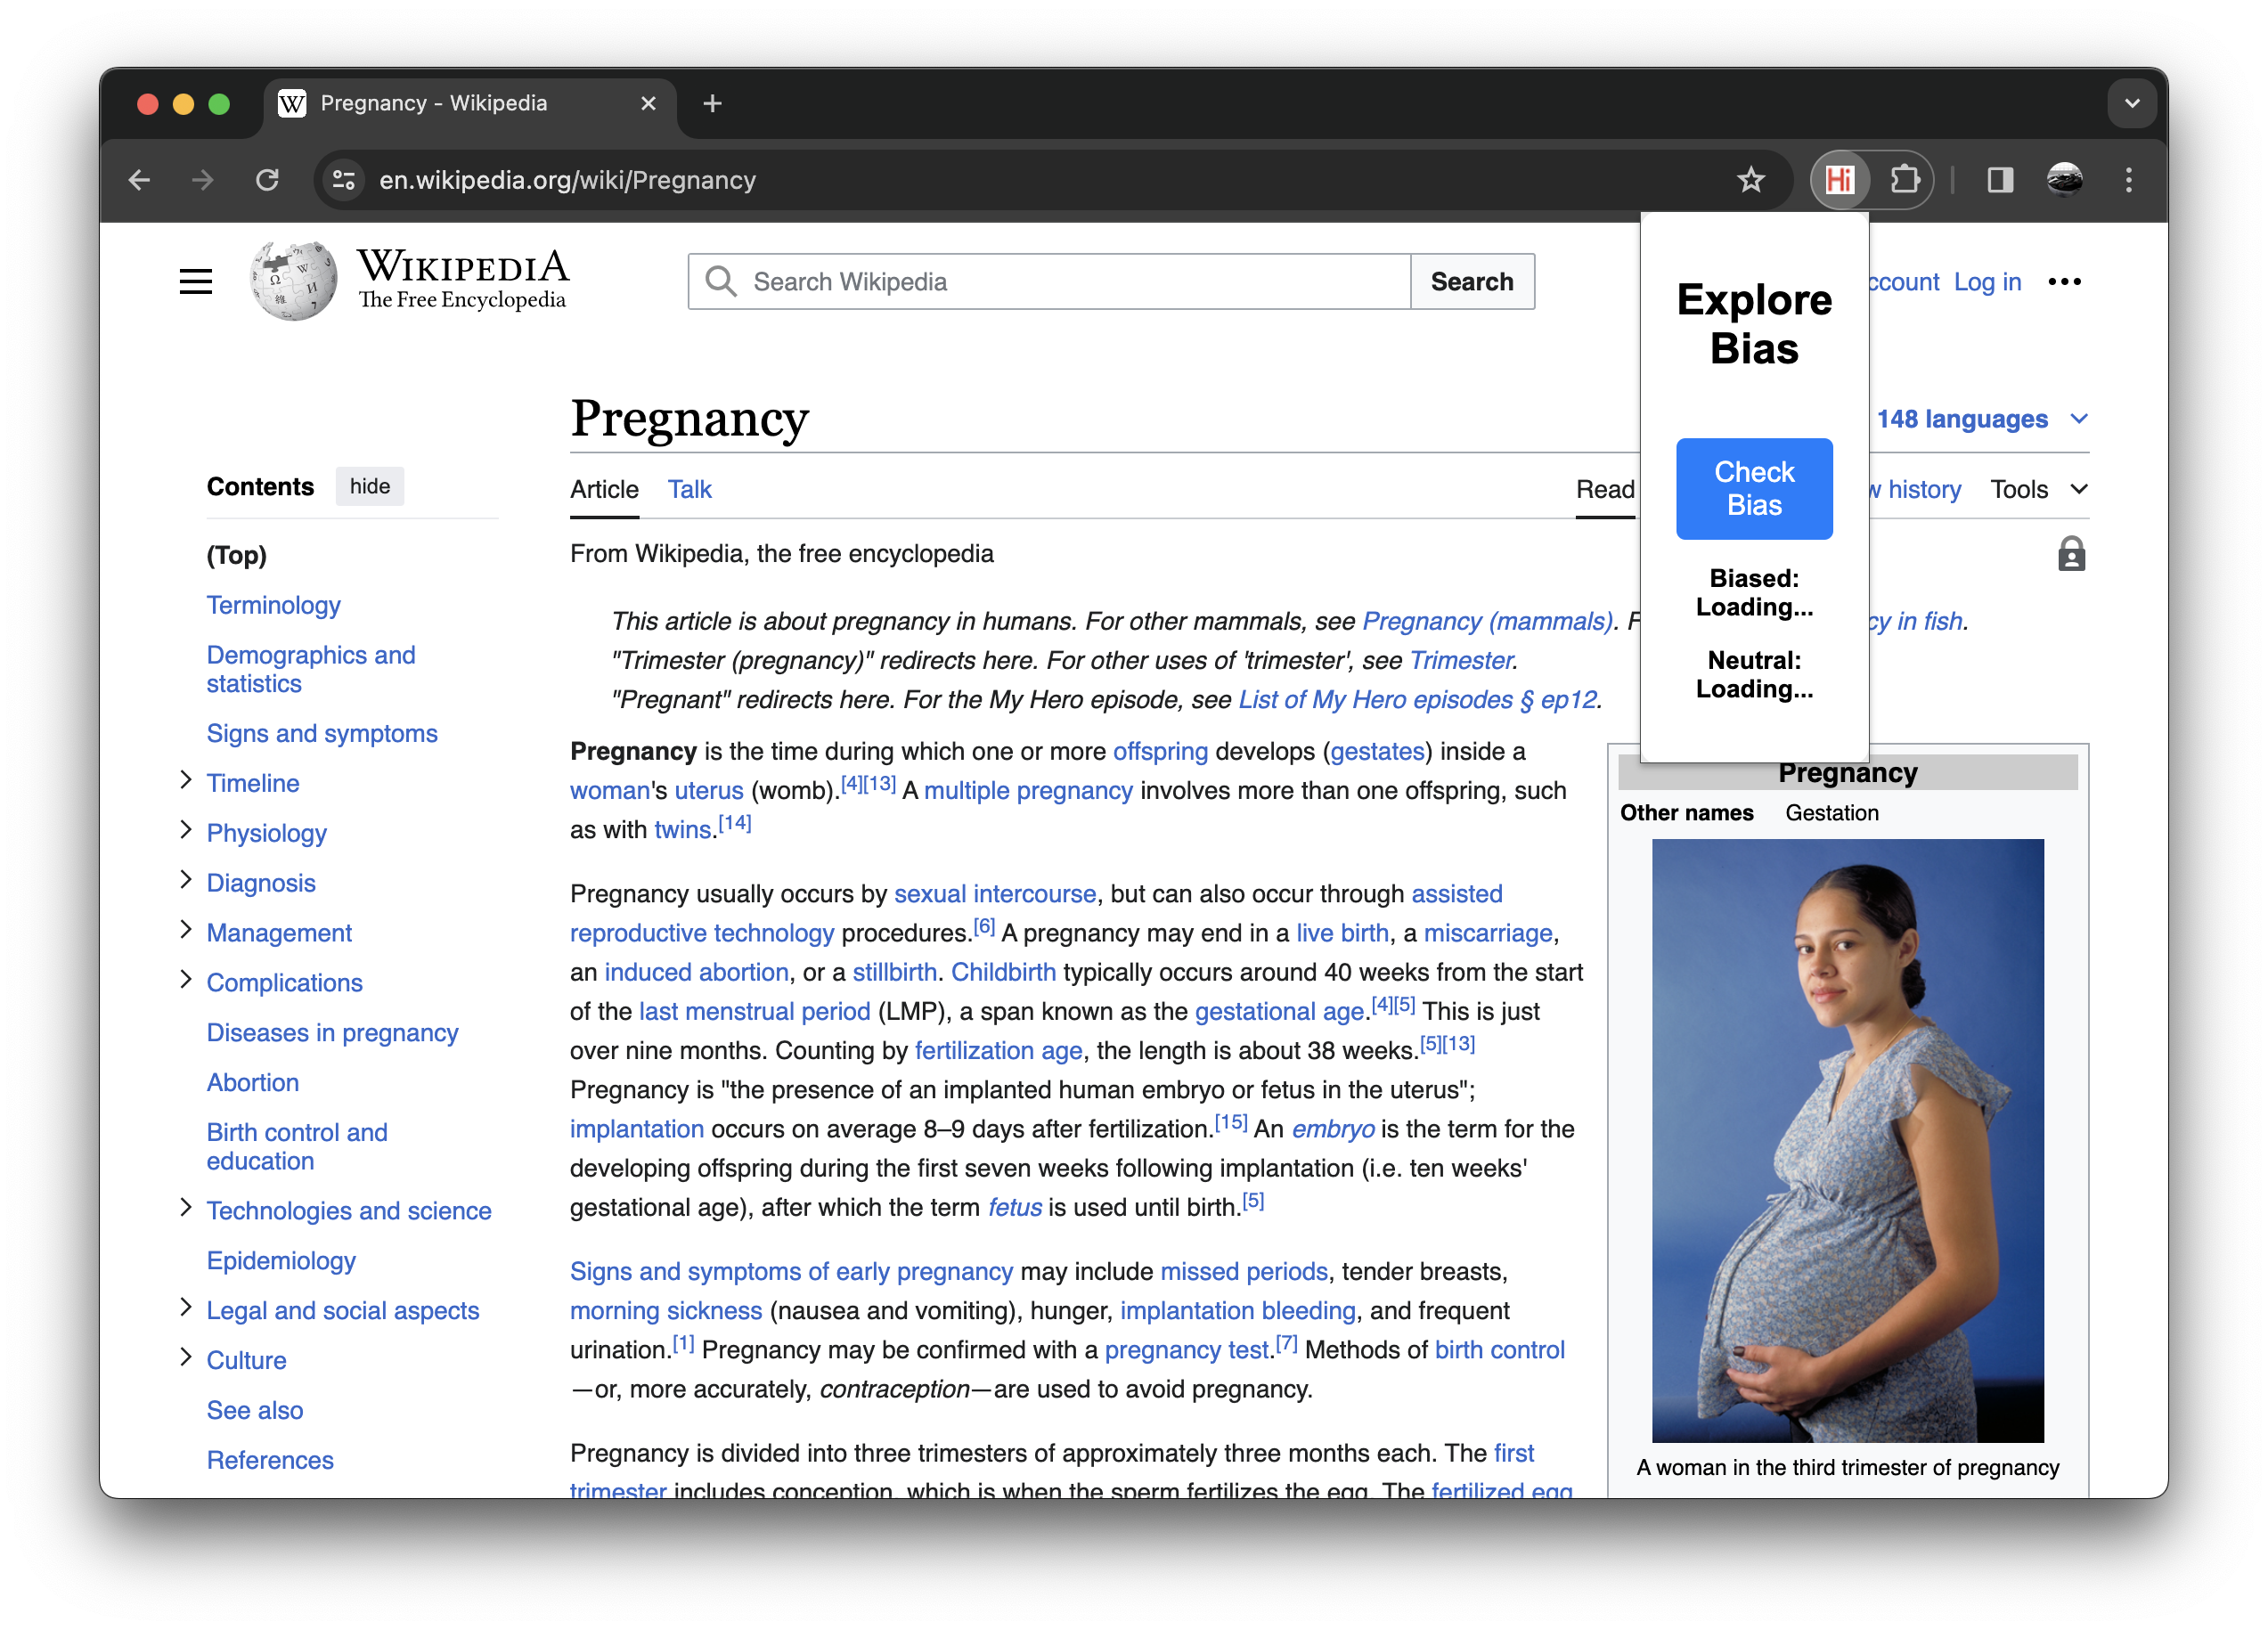Hide the Contents sidebar
This screenshot has width=2268, height=1630.
[369, 486]
